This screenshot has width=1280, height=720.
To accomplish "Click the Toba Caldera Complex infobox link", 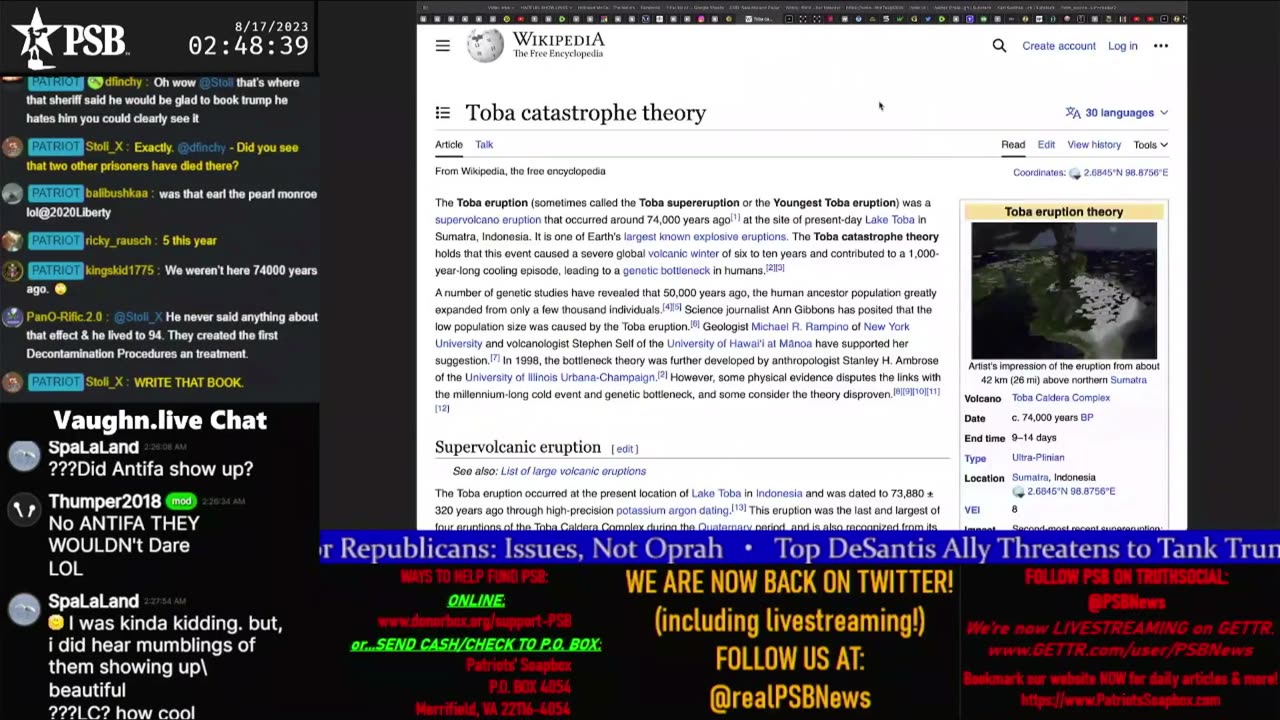I will (1061, 398).
